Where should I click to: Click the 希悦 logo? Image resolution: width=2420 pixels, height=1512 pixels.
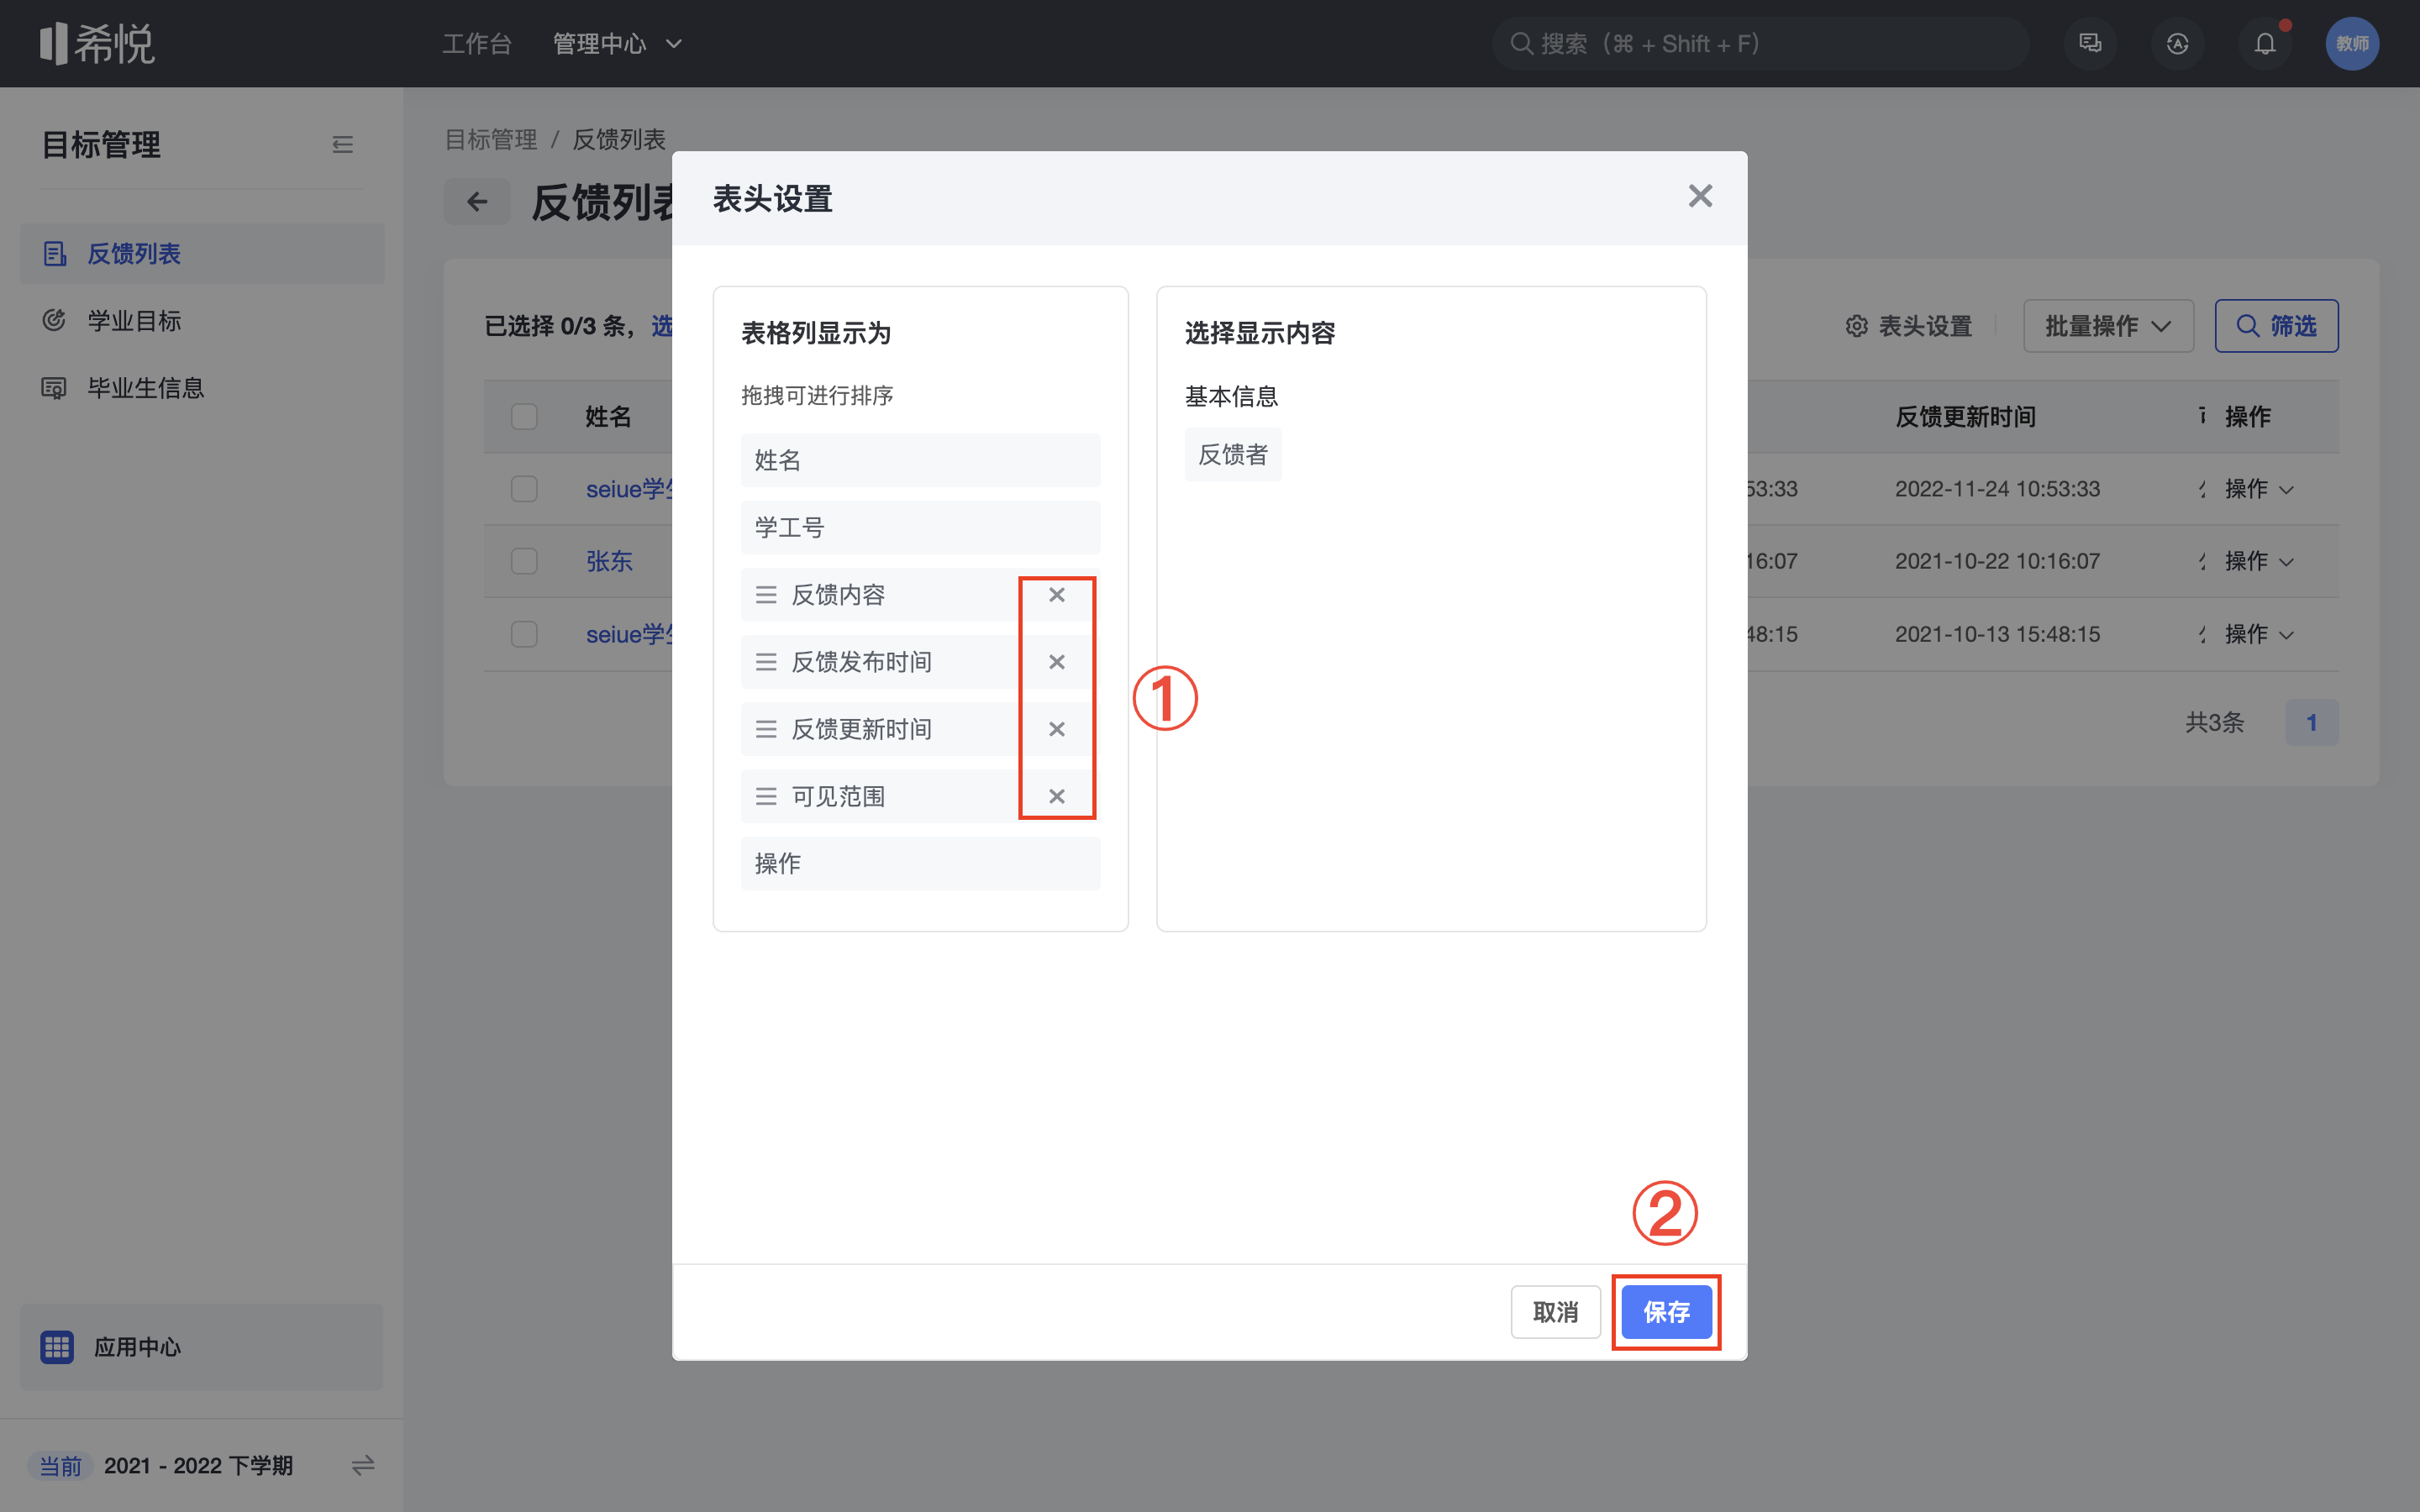click(x=97, y=44)
